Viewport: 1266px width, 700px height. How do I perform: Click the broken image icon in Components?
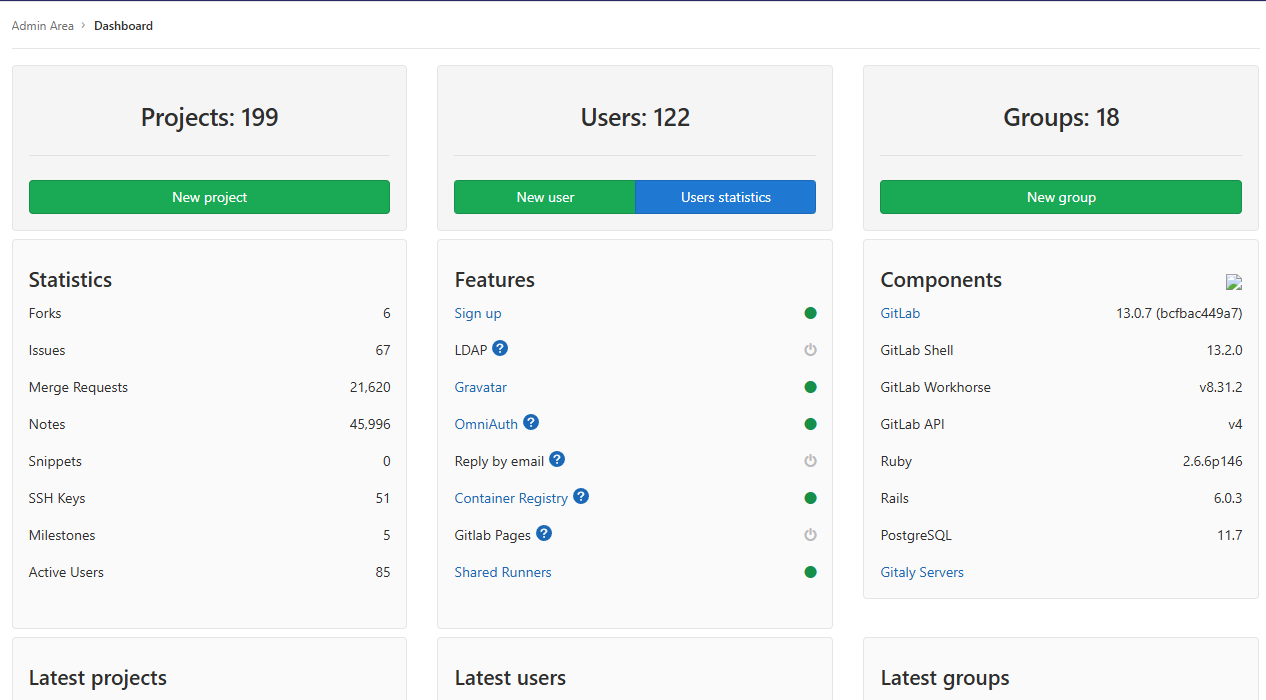(1234, 282)
